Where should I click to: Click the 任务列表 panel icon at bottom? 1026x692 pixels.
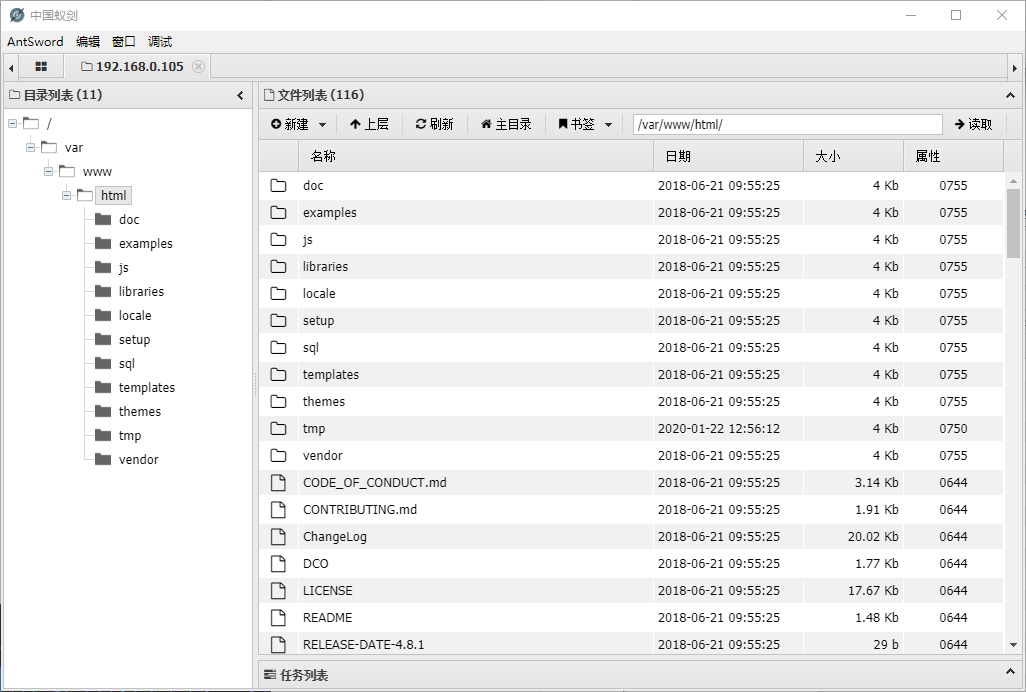click(268, 675)
